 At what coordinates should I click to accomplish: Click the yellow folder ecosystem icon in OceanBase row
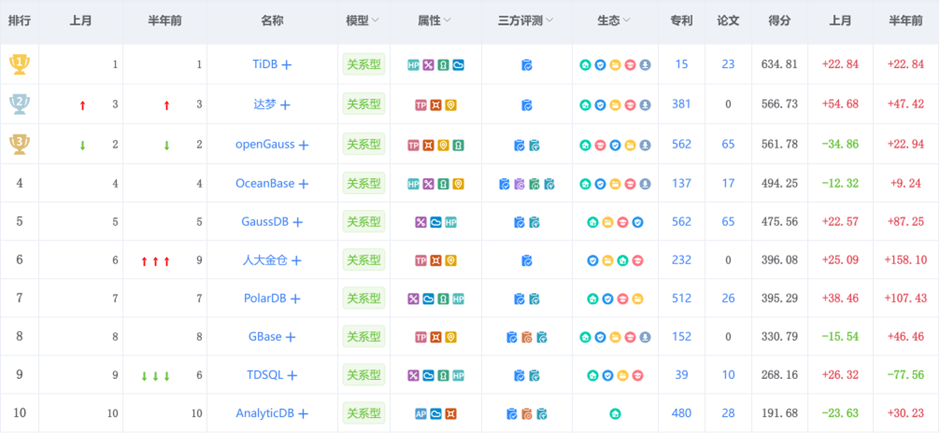tap(615, 184)
